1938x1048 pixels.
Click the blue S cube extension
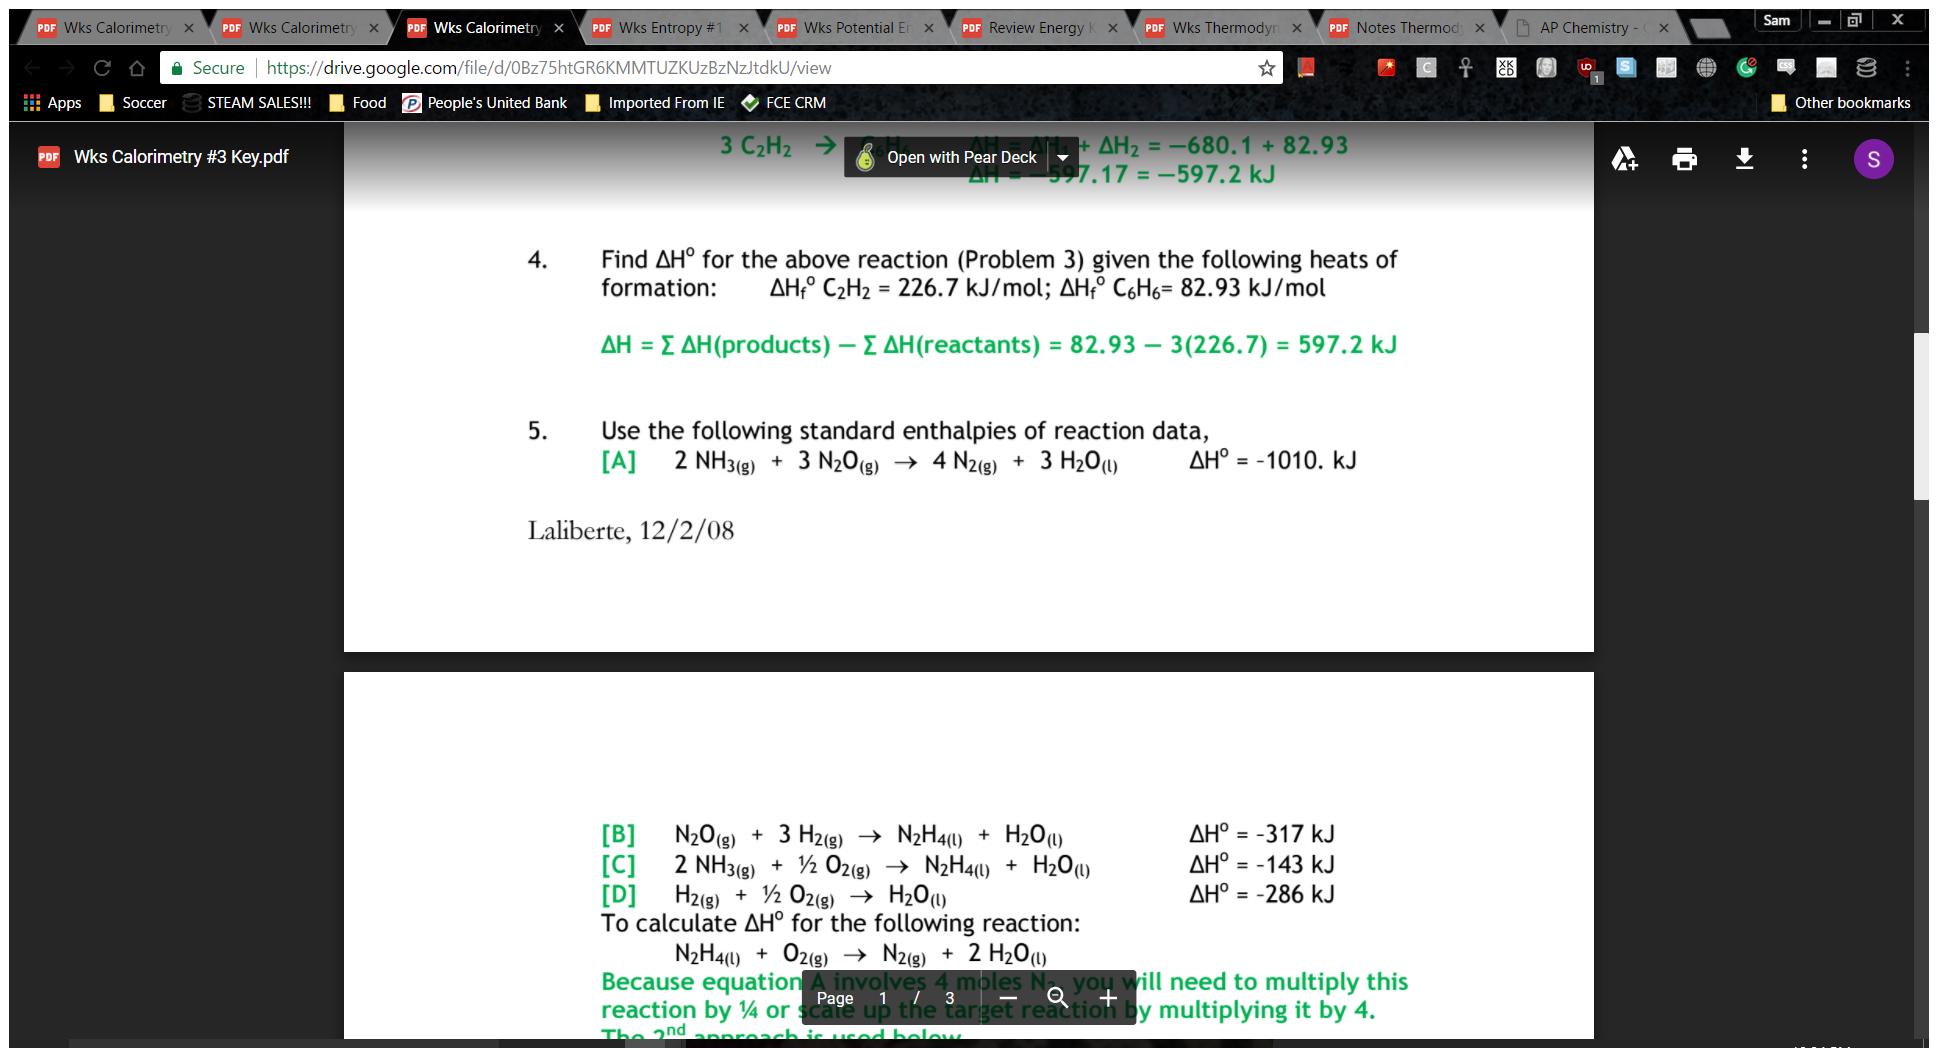tap(1626, 67)
